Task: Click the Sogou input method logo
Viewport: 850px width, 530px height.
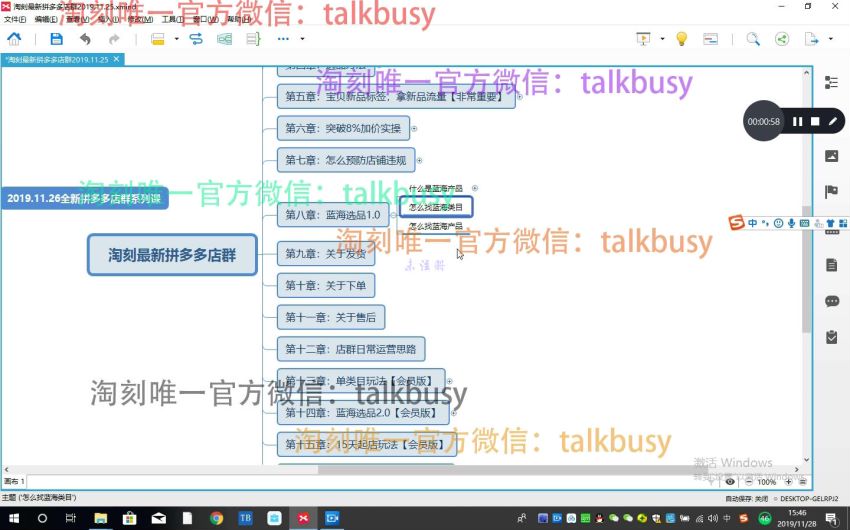Action: 736,223
